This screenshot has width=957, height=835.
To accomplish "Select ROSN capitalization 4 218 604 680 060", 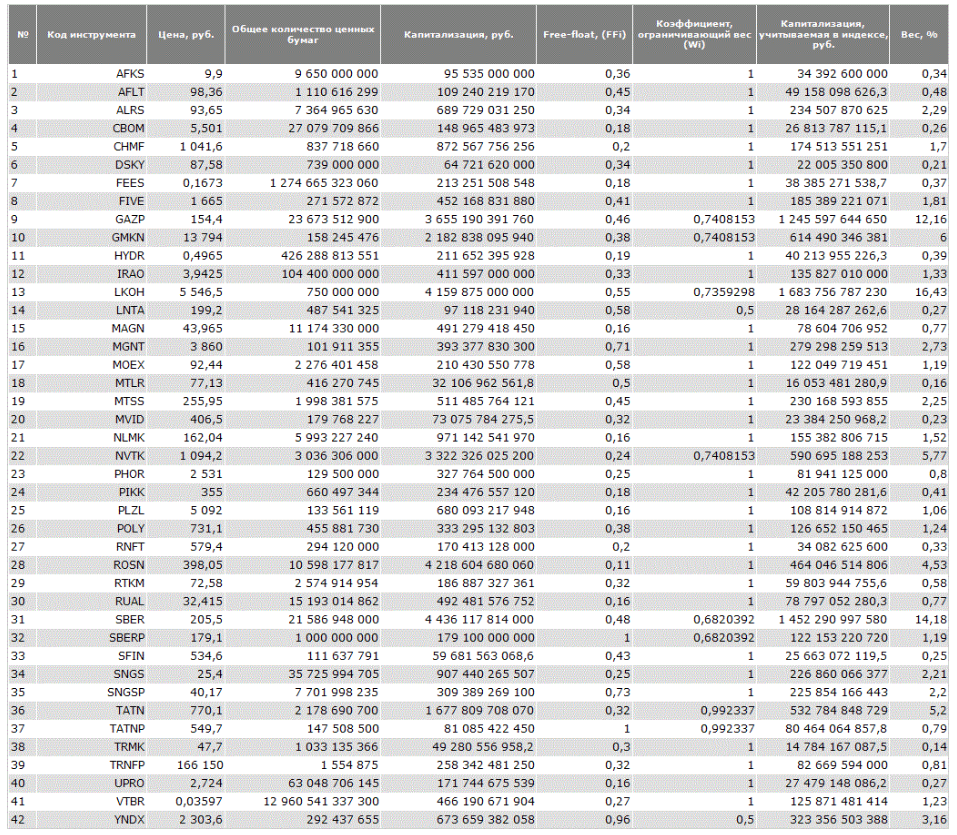I will point(480,565).
